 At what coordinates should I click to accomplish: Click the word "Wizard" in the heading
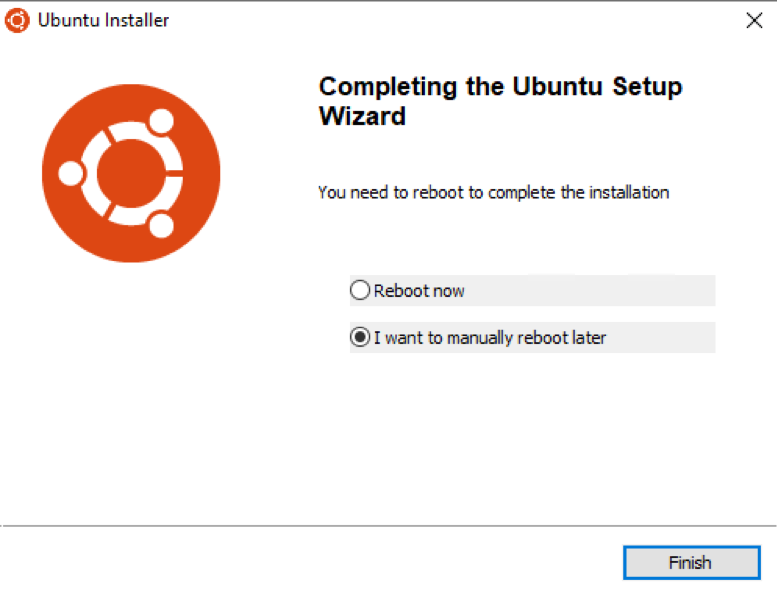point(362,116)
